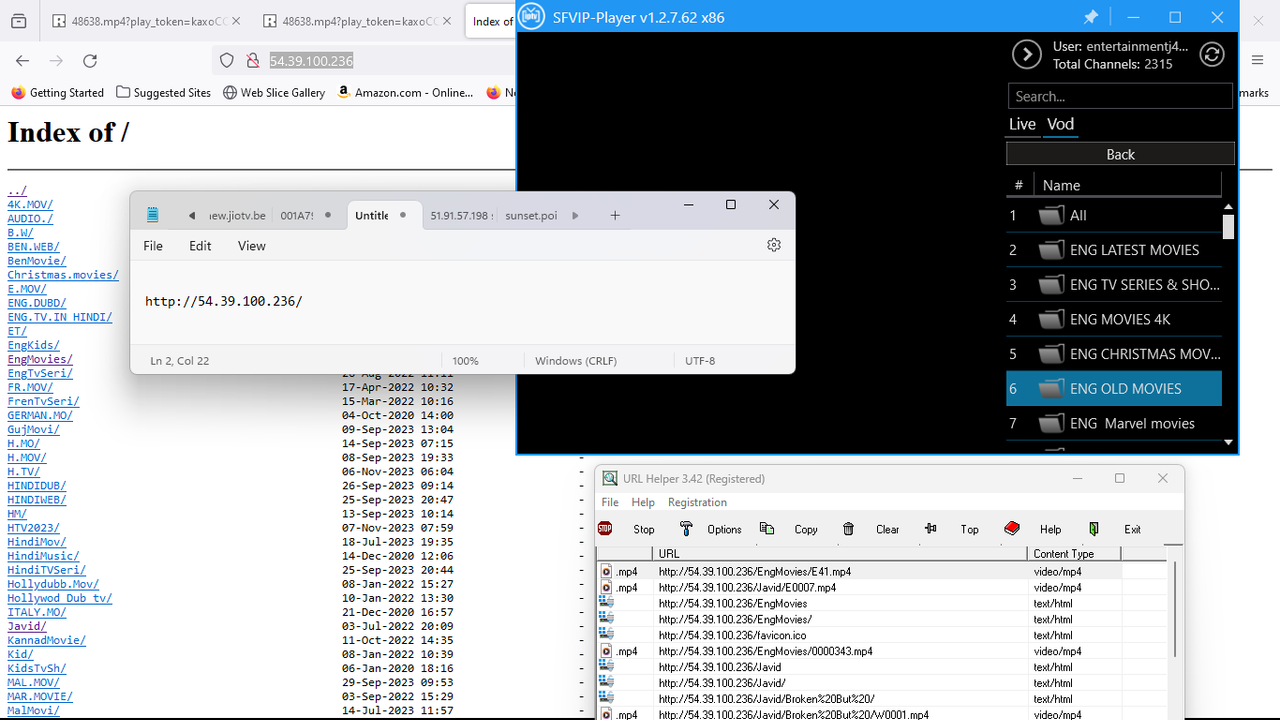Select ENG Marvel movies category
This screenshot has width=1280, height=720.
[x=1114, y=423]
